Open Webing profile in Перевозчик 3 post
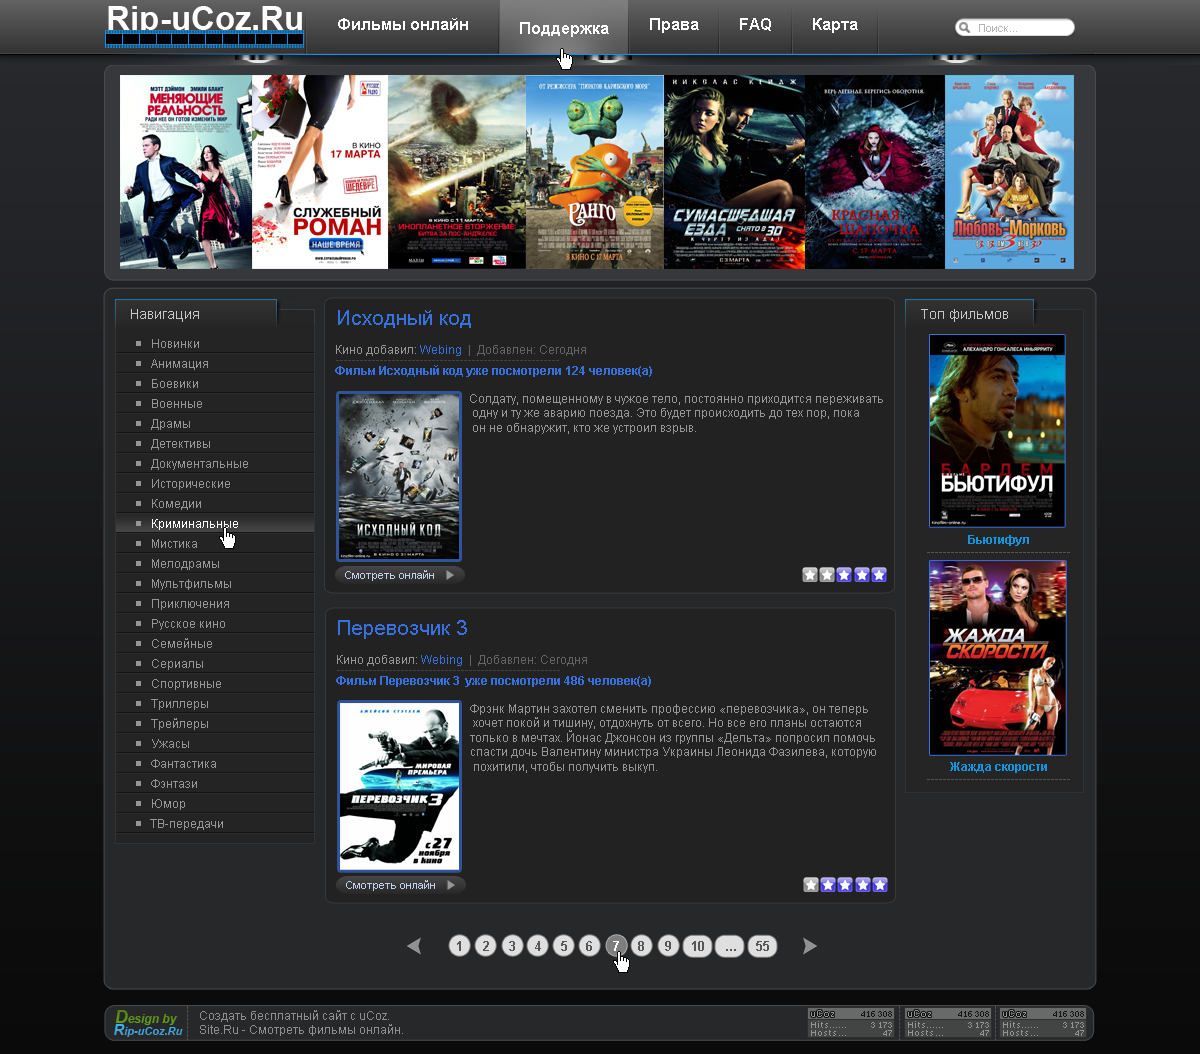 point(441,660)
